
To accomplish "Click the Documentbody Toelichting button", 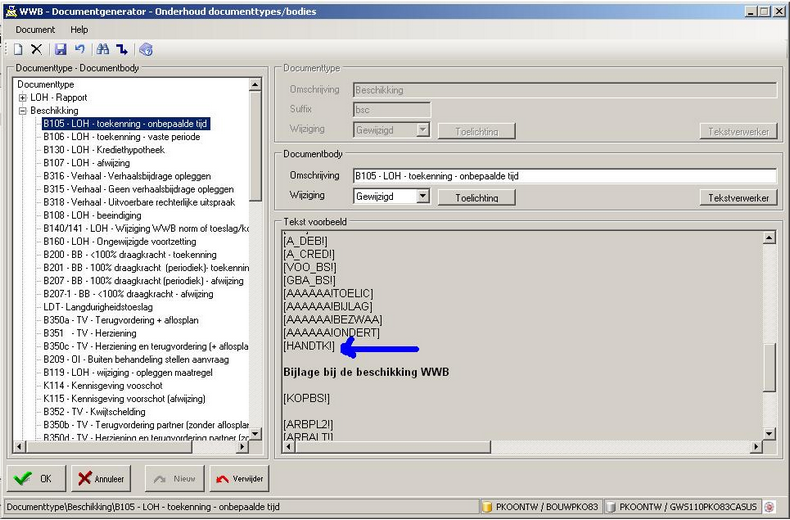I will (x=477, y=198).
